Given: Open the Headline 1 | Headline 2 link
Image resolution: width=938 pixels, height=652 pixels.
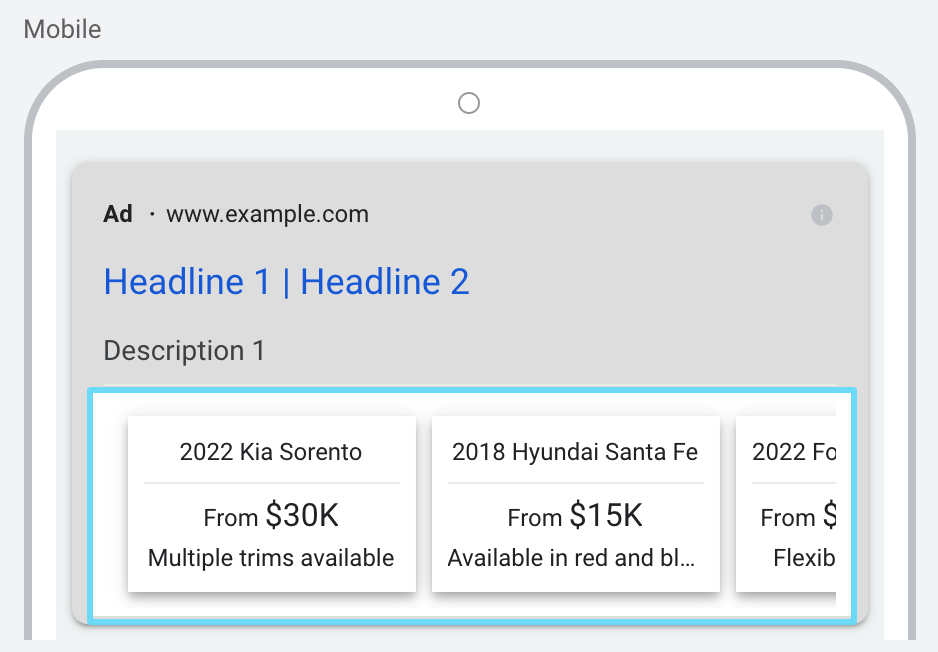Looking at the screenshot, I should [x=287, y=282].
